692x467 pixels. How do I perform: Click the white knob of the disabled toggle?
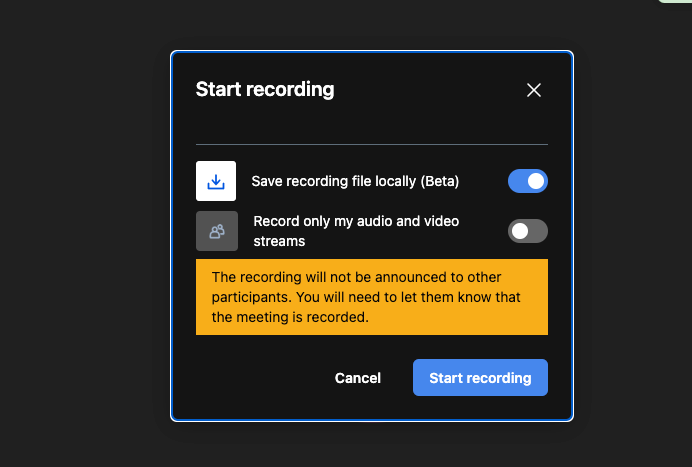[519, 231]
